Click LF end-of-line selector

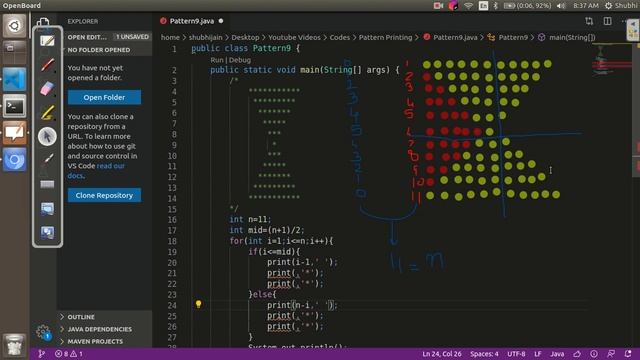point(538,354)
